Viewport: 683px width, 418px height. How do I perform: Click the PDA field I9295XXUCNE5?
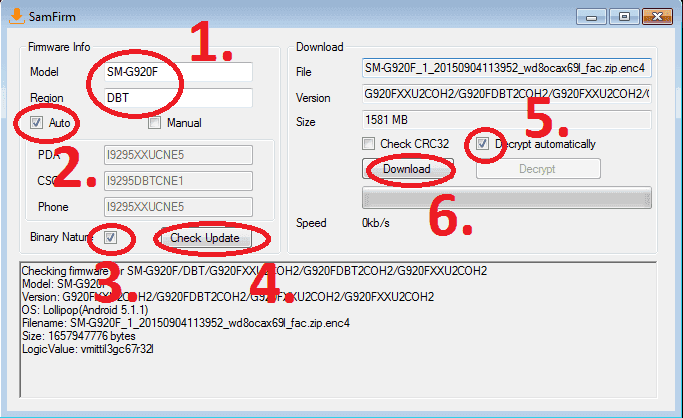[178, 155]
